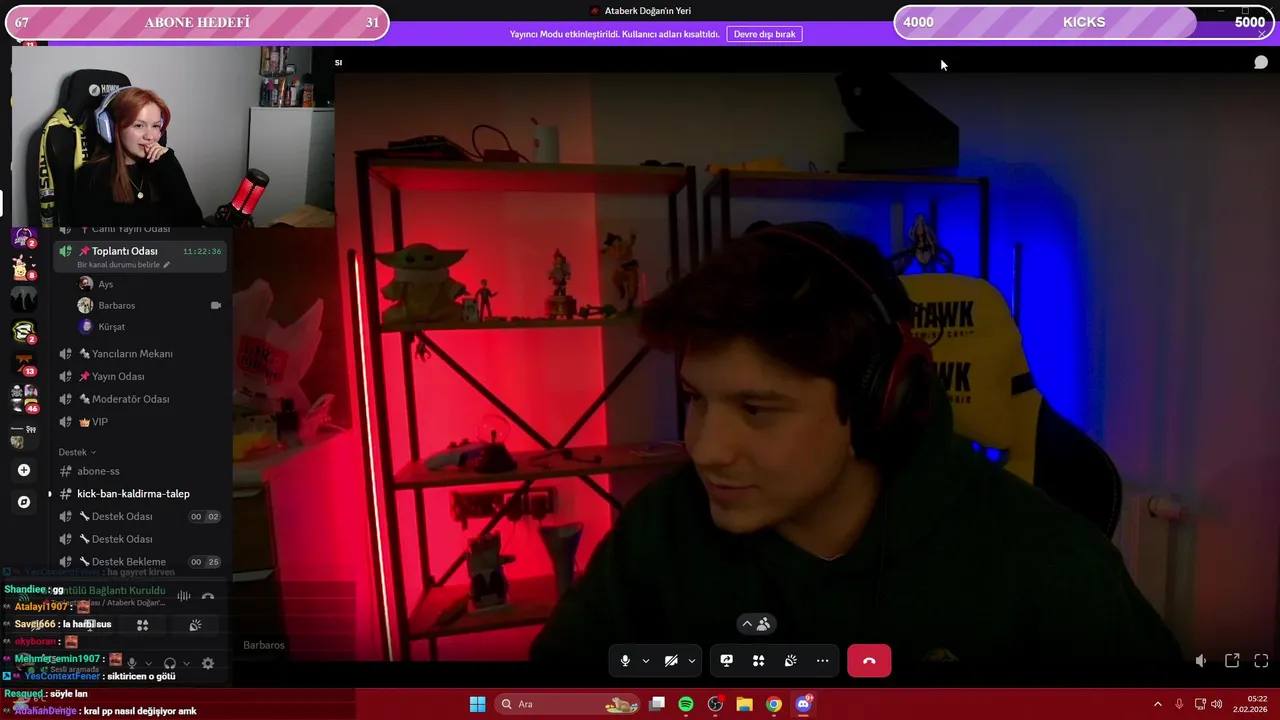This screenshot has width=1280, height=720.
Task: Click Barbaros camera indicator icon
Action: 215,305
